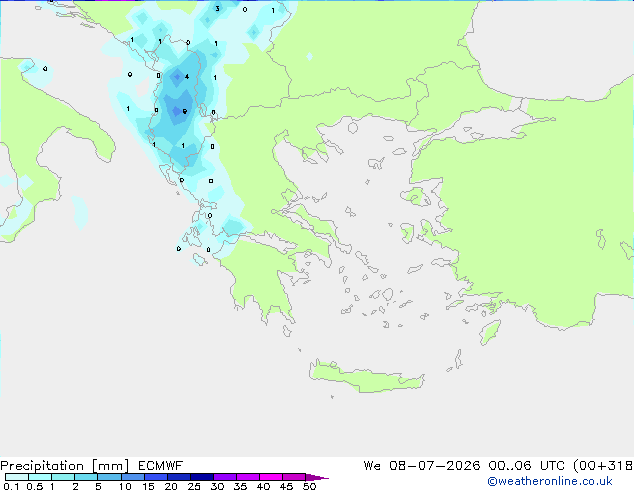Select the 30–35 mm purple legend swatch
634x490 pixels.
click(224, 477)
